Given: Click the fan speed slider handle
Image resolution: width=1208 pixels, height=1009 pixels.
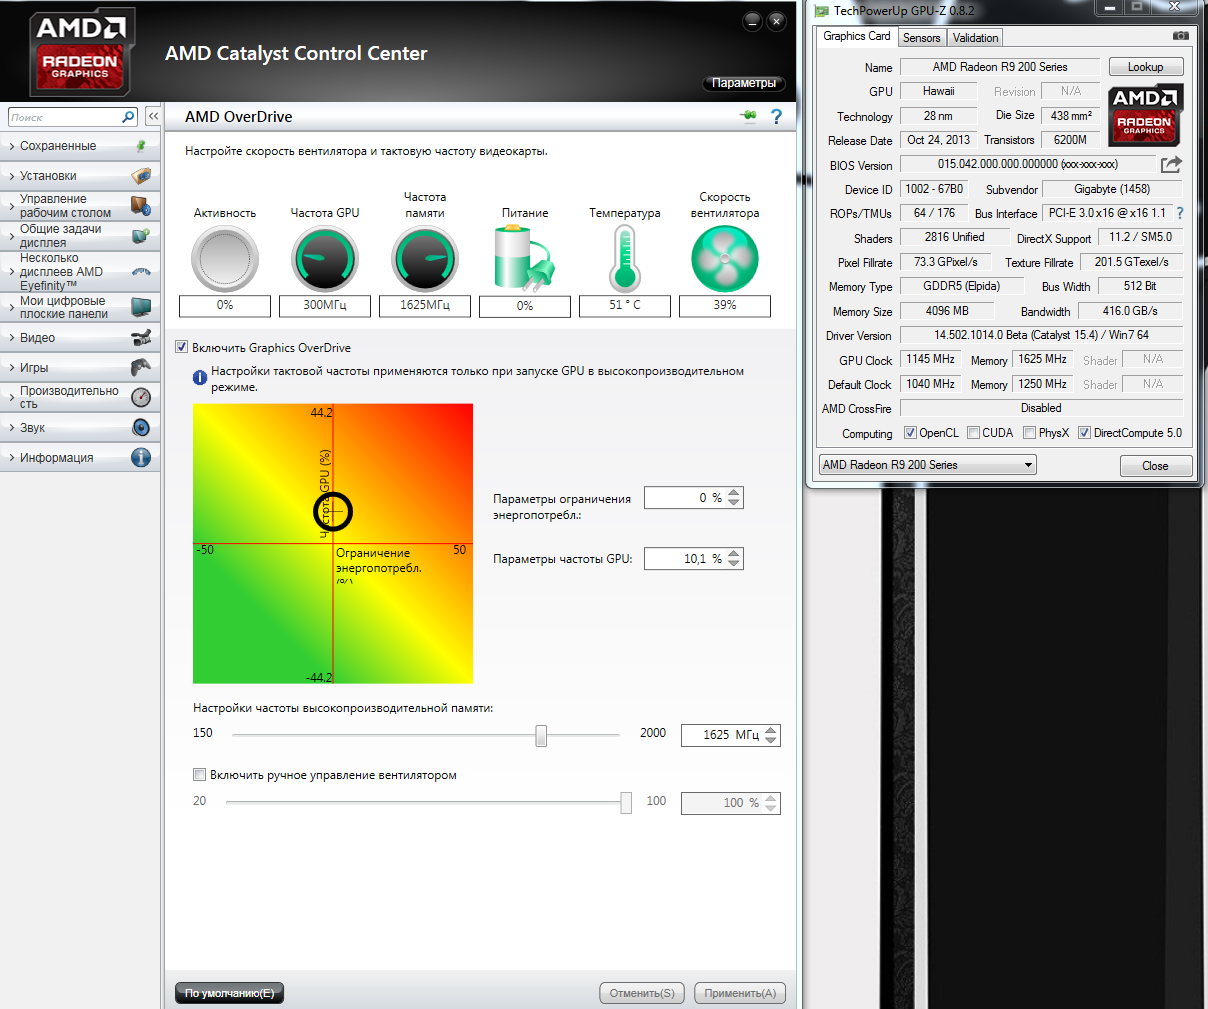Looking at the screenshot, I should pyautogui.click(x=626, y=803).
